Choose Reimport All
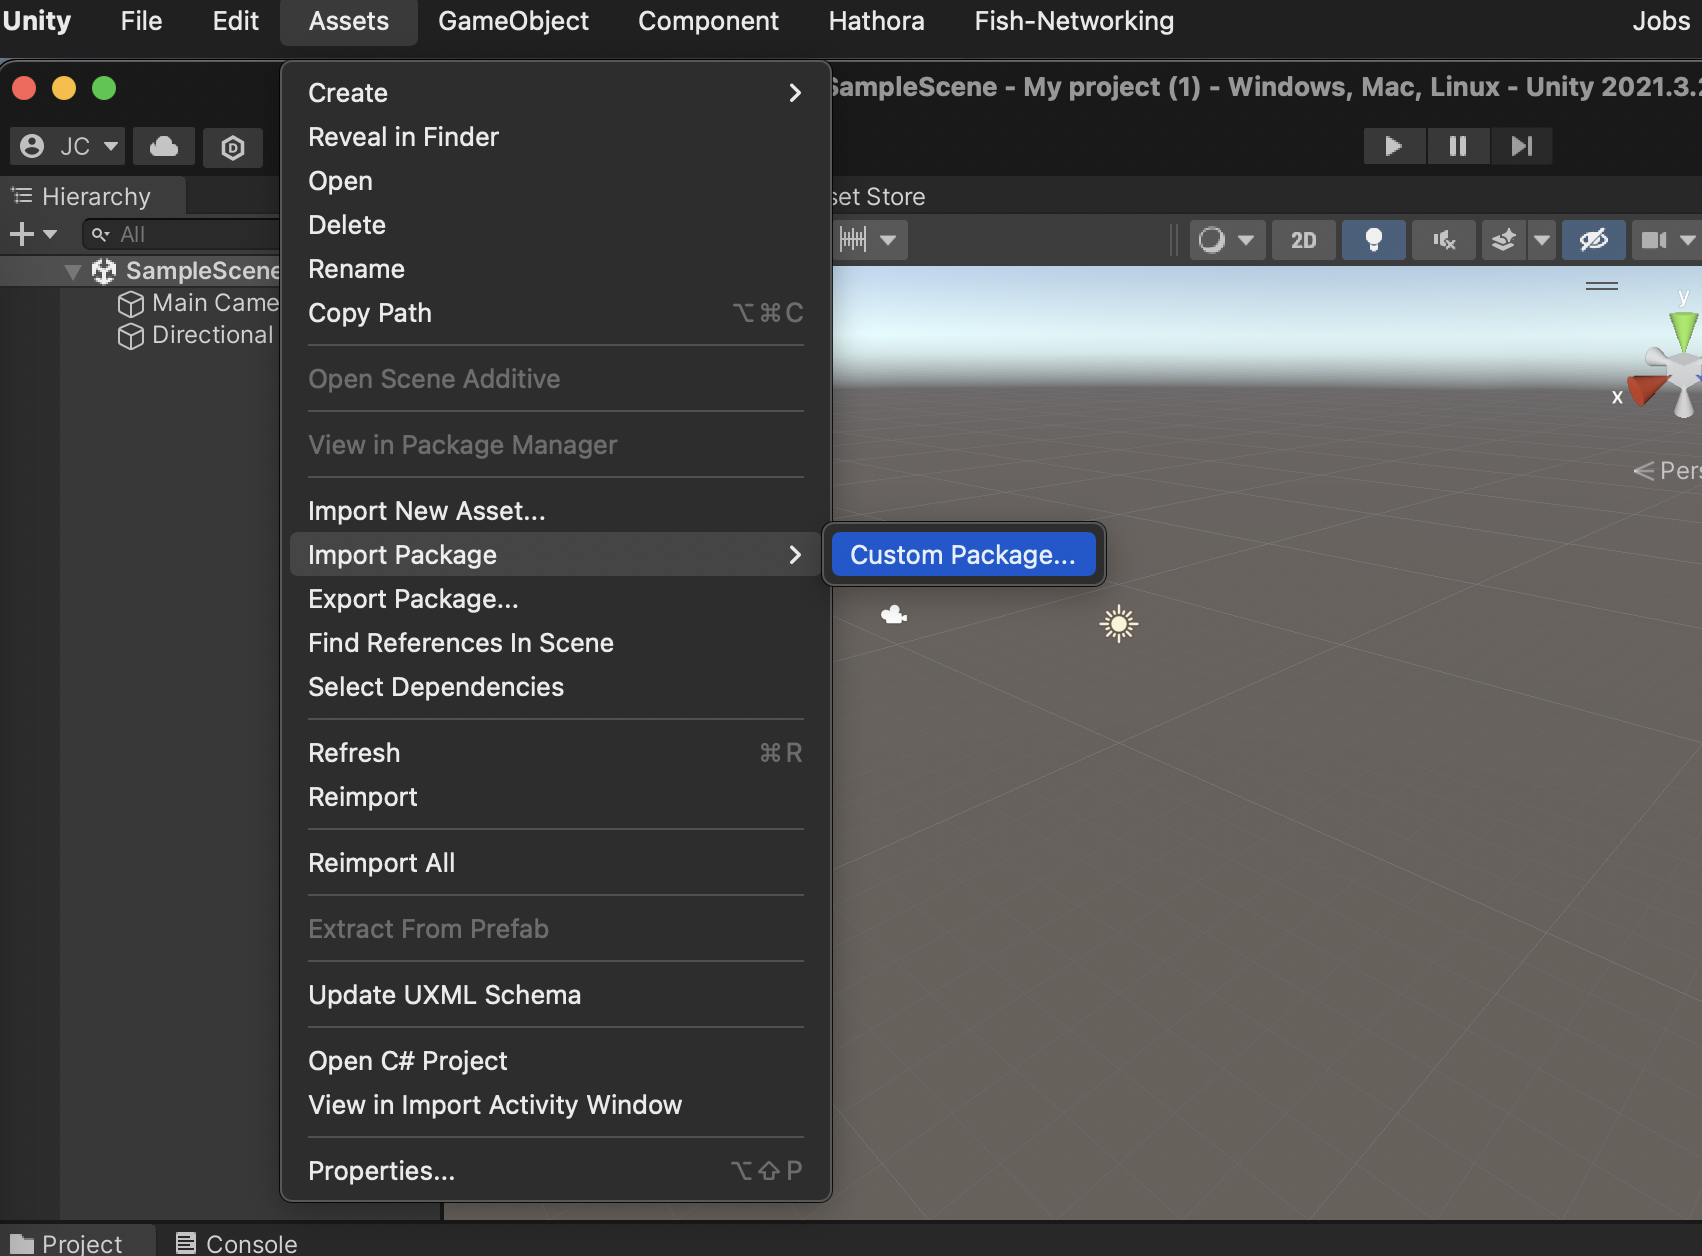This screenshot has height=1256, width=1702. (556, 863)
